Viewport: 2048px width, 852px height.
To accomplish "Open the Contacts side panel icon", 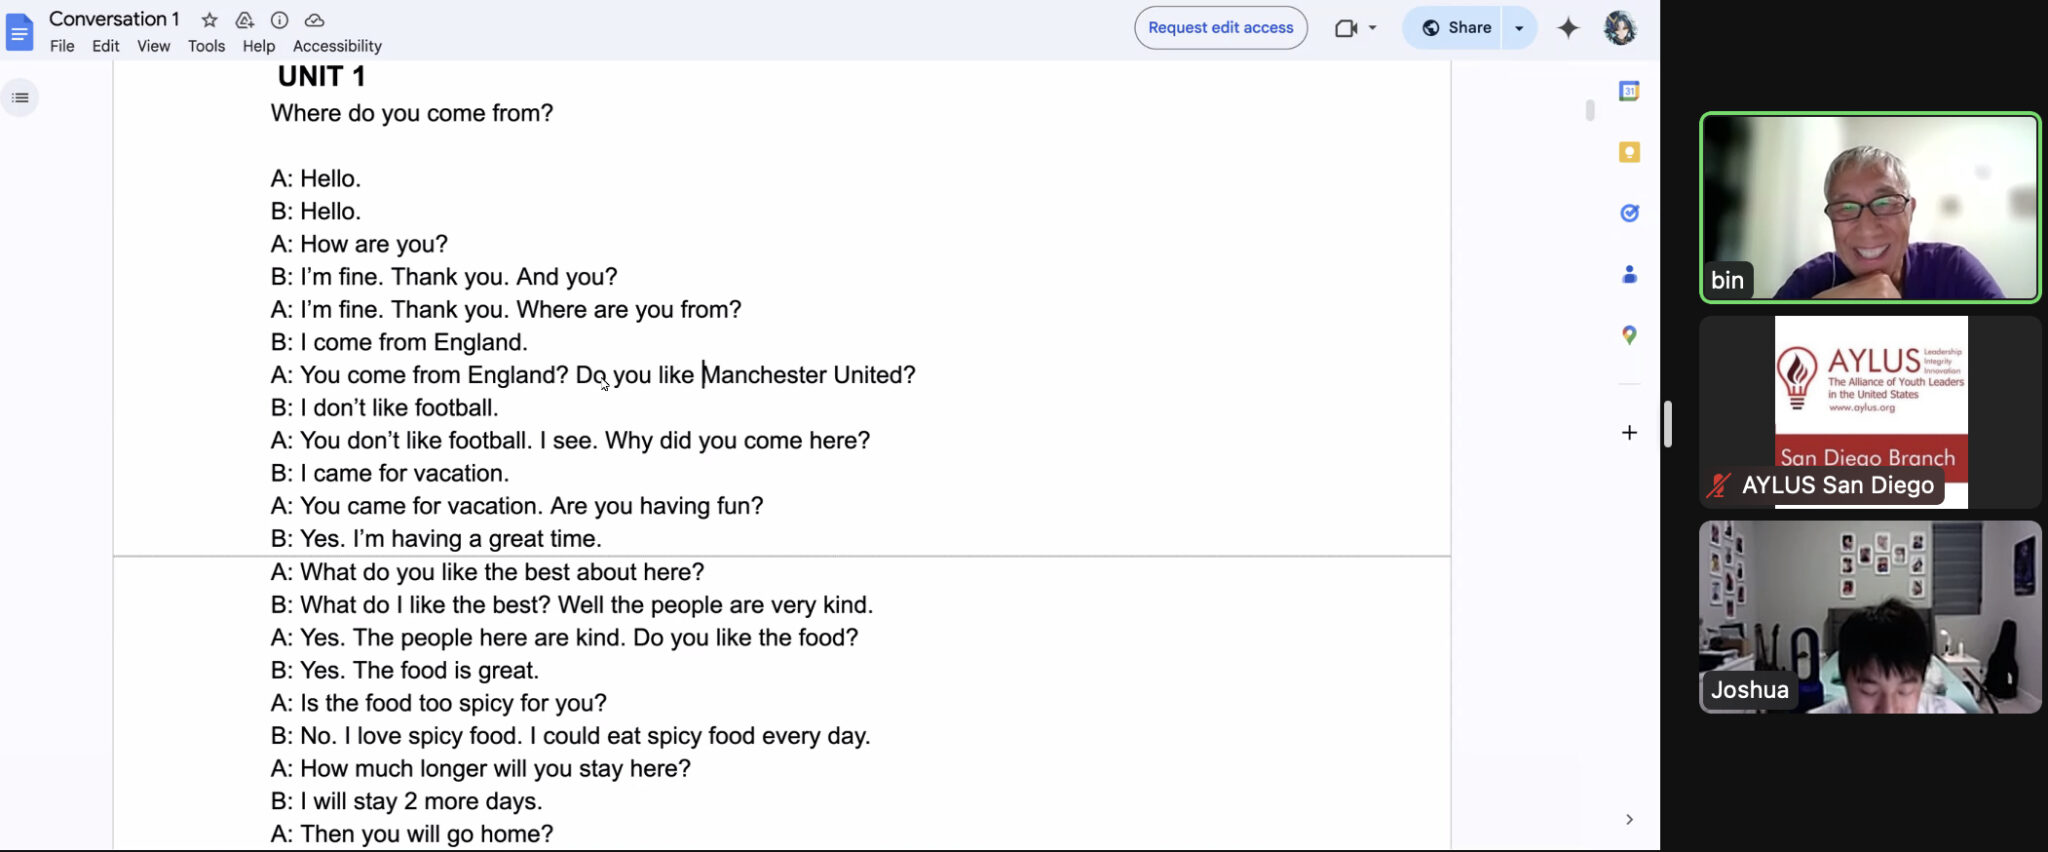I will tap(1629, 274).
